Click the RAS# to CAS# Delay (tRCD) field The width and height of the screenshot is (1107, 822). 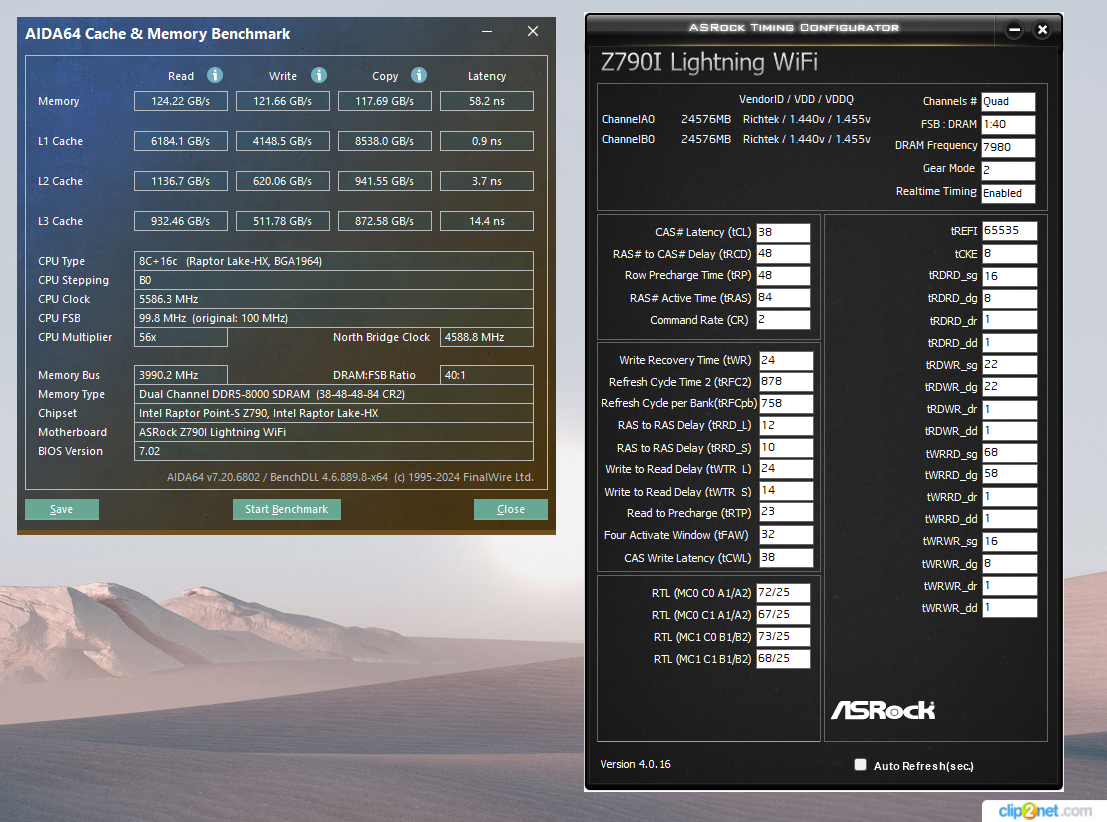coord(783,254)
